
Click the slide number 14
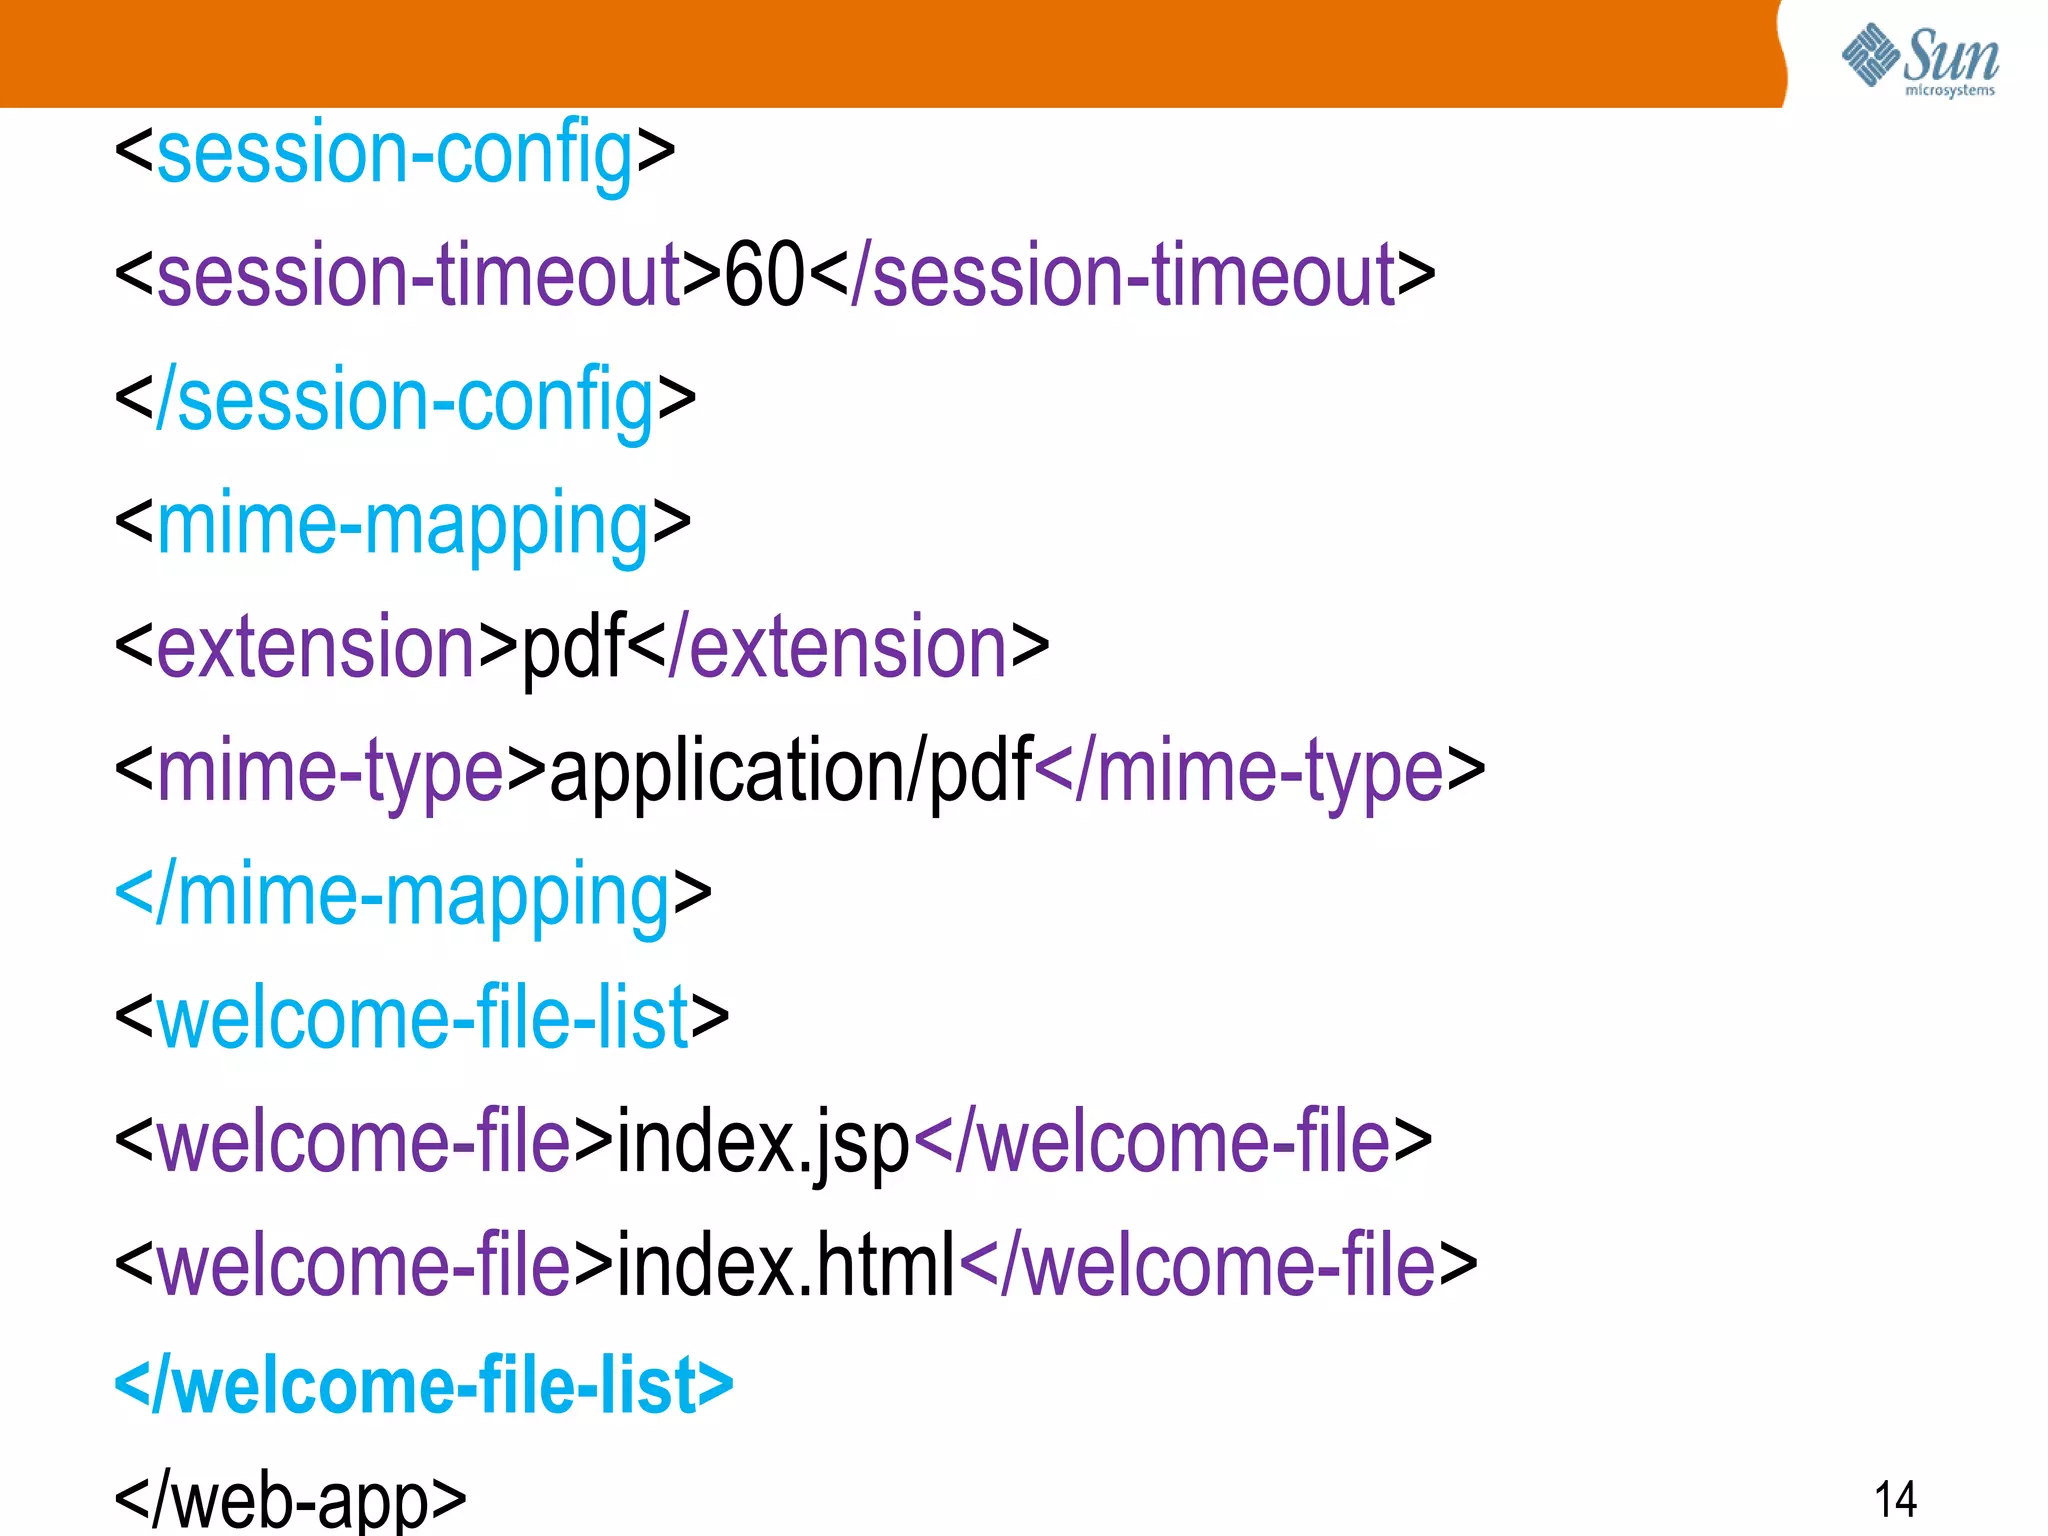pos(1896,1499)
